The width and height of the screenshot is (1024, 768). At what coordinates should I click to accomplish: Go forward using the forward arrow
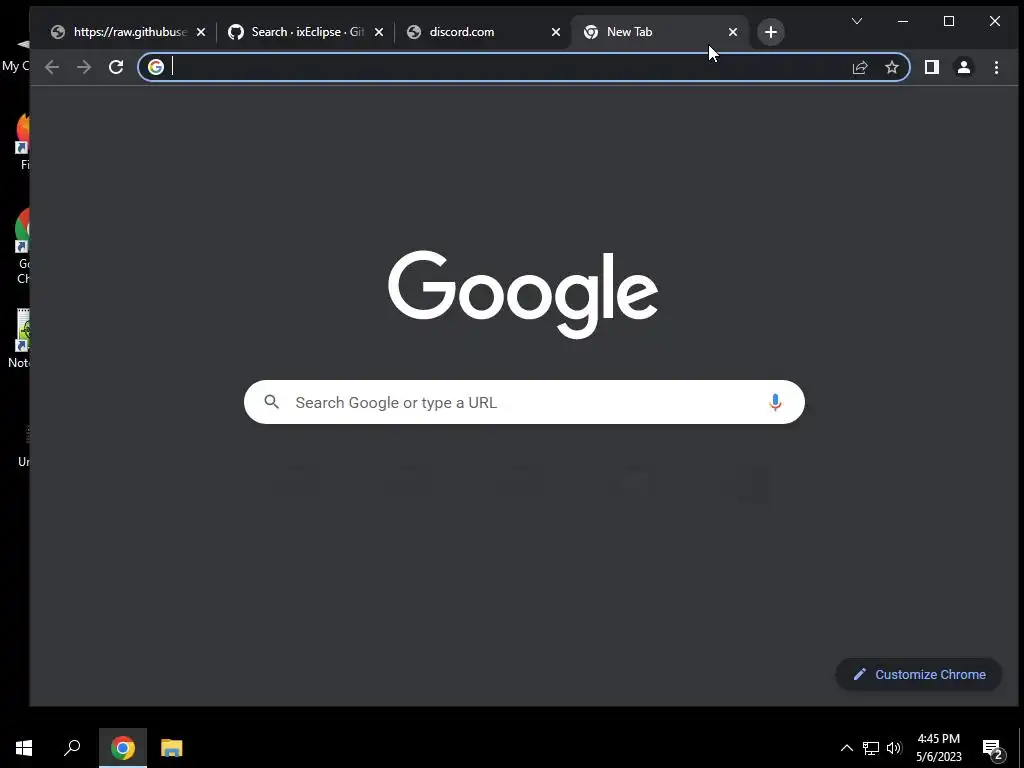tap(84, 67)
